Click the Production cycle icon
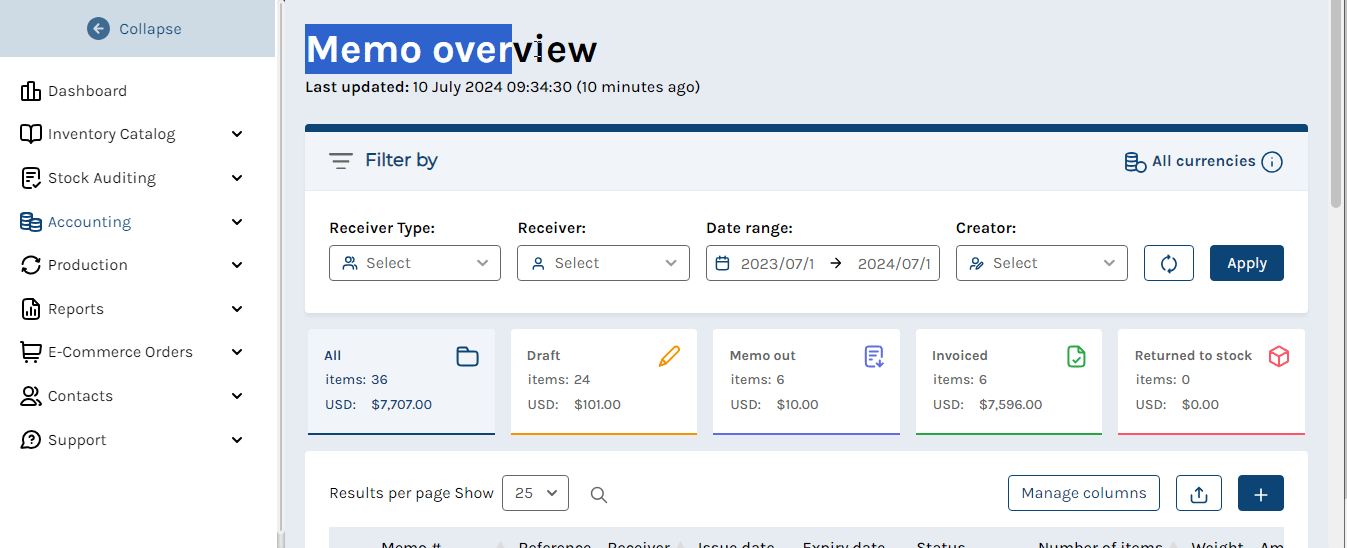Viewport: 1347px width, 548px height. coord(31,265)
